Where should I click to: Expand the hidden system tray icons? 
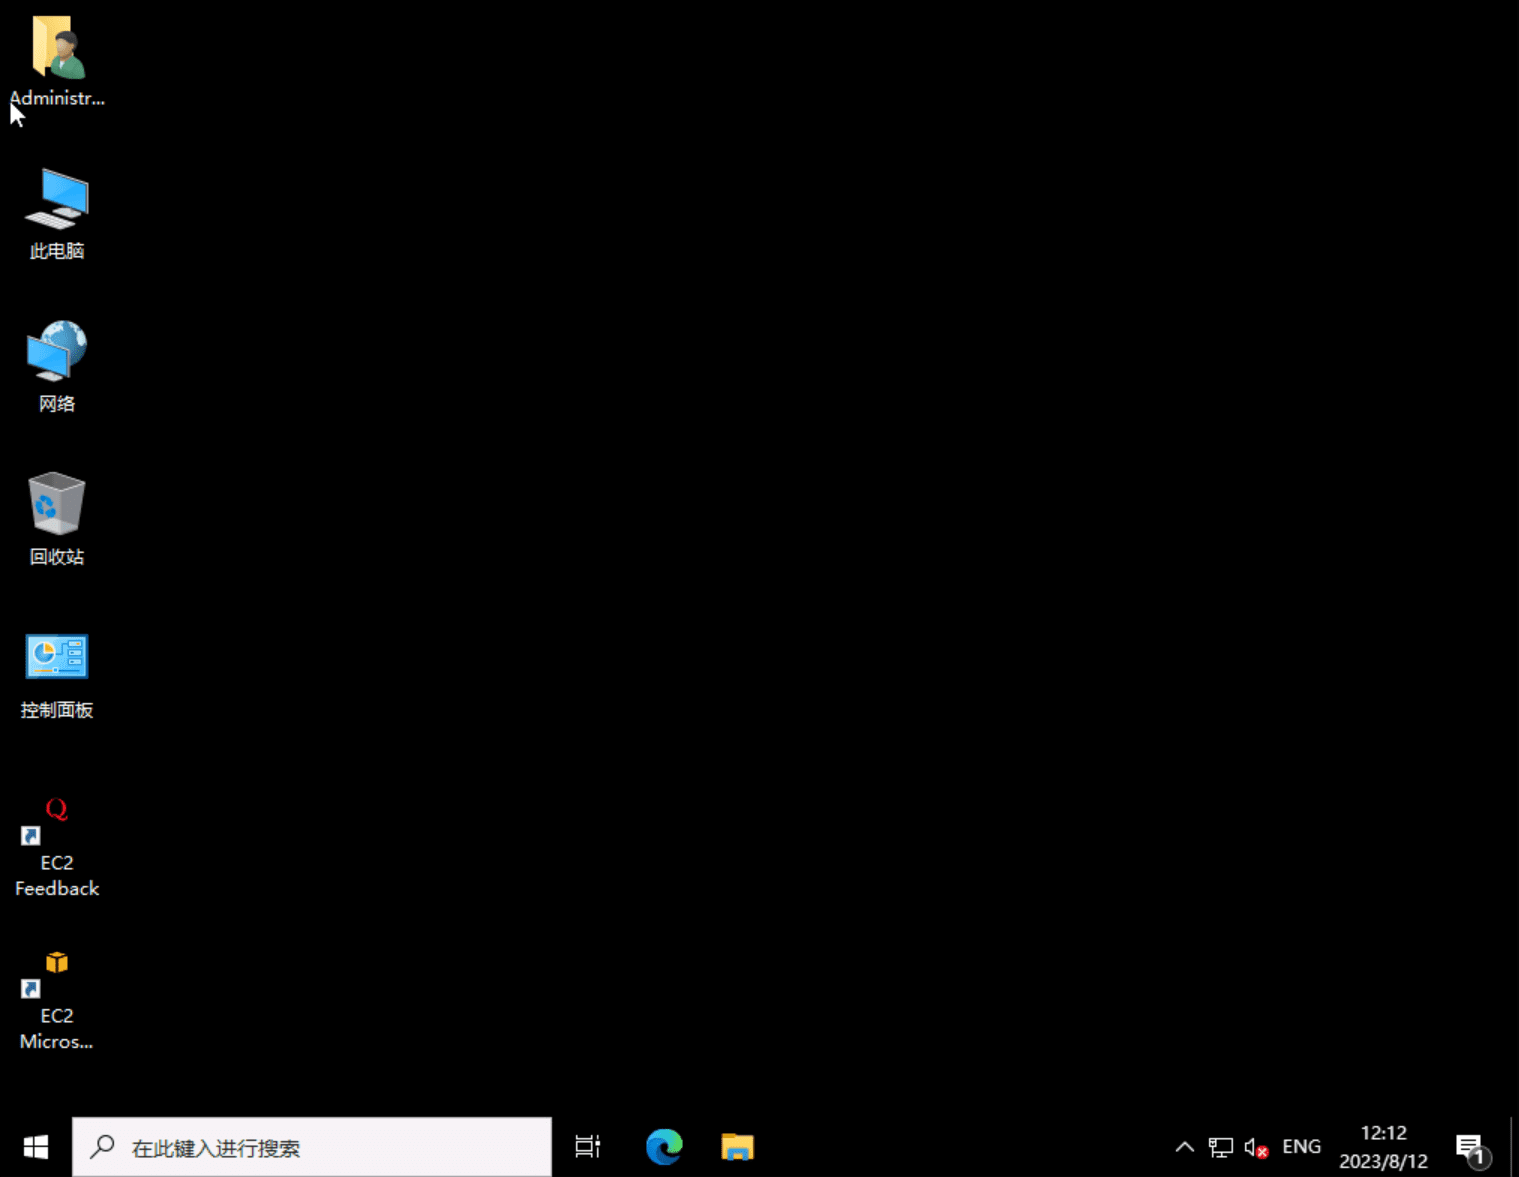tap(1184, 1147)
